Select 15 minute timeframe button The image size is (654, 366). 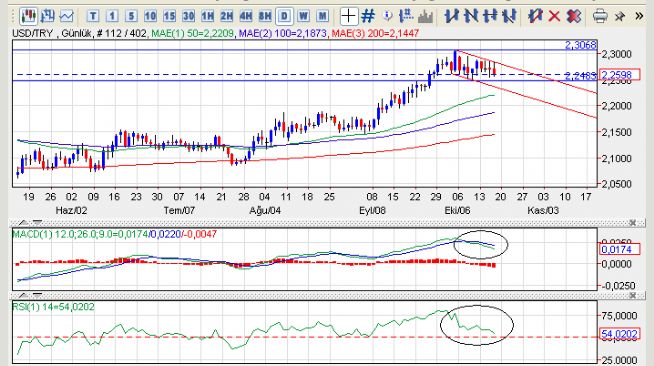click(169, 16)
